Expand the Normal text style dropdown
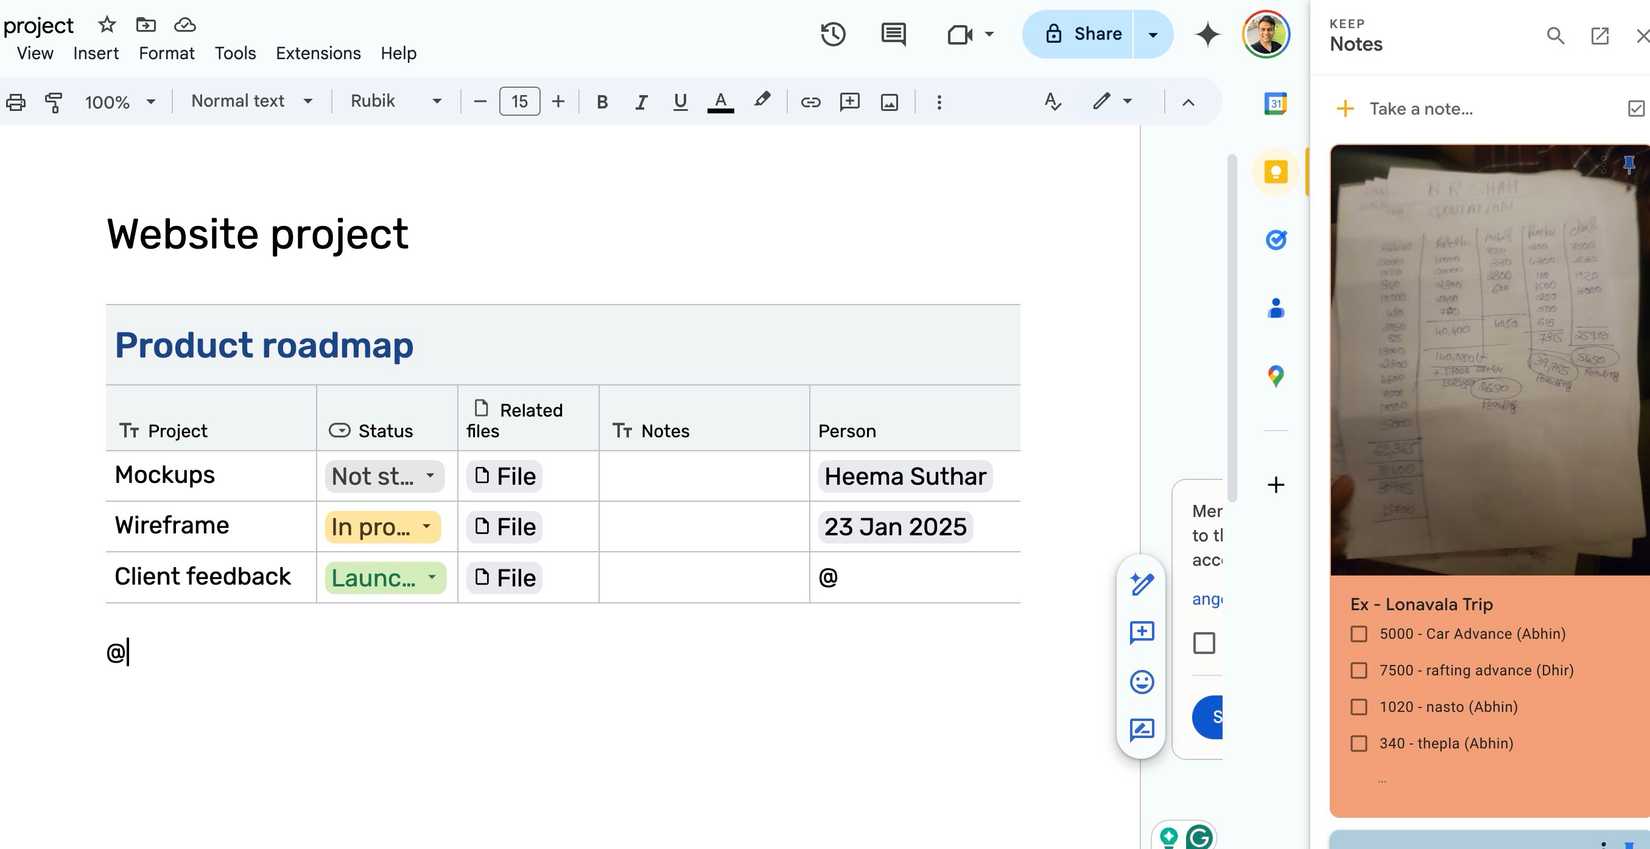1650x849 pixels. (x=251, y=101)
